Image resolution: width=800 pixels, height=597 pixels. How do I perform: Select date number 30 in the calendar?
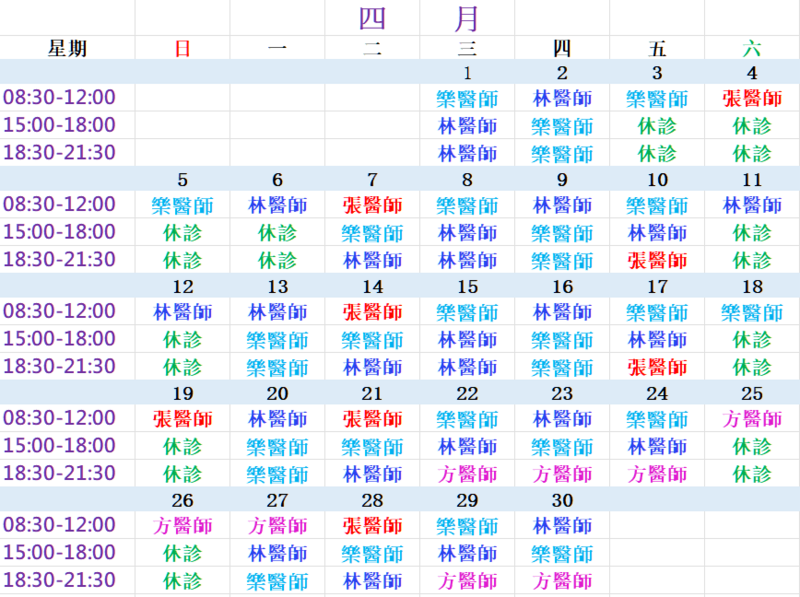point(562,500)
